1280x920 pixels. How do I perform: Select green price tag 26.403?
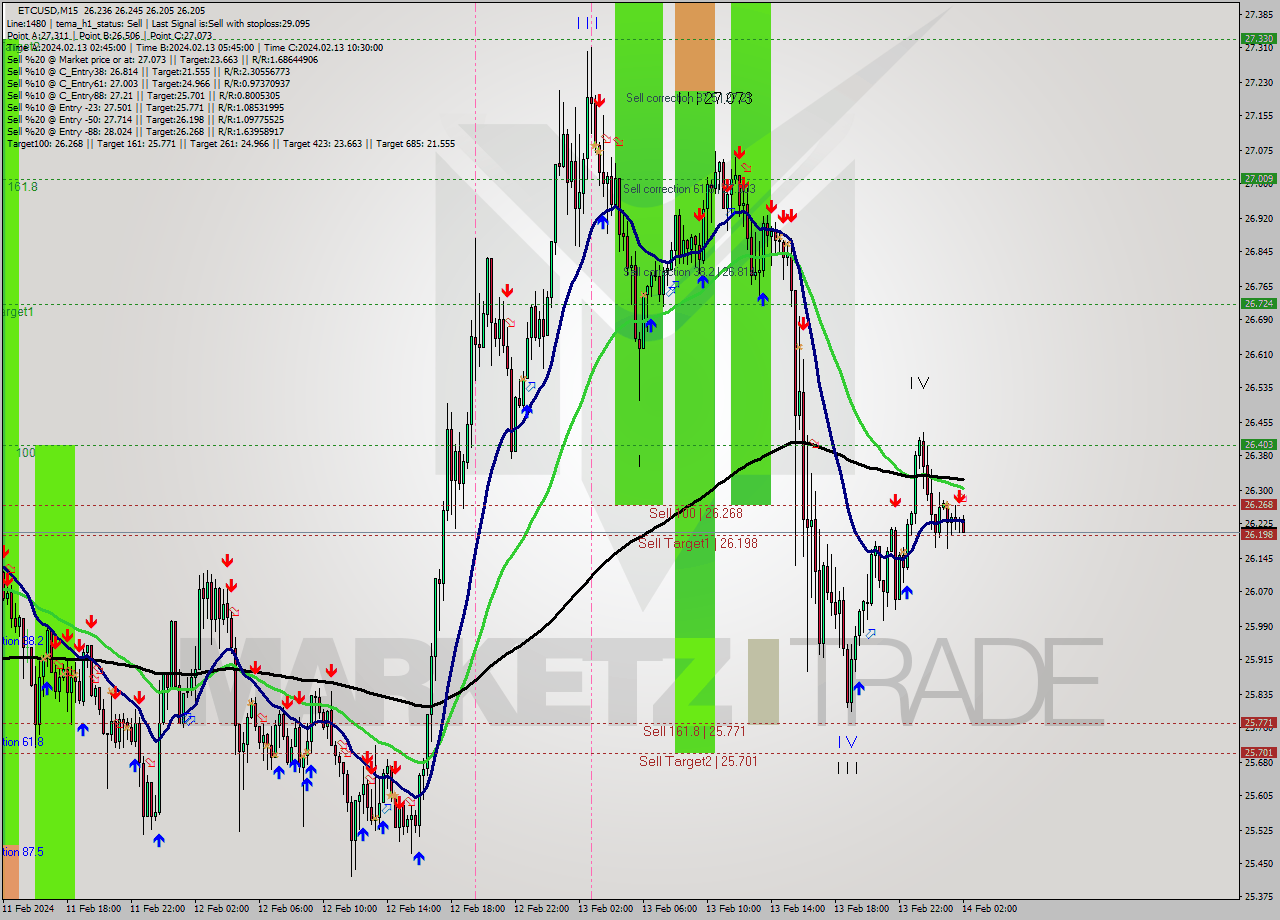tap(1258, 444)
